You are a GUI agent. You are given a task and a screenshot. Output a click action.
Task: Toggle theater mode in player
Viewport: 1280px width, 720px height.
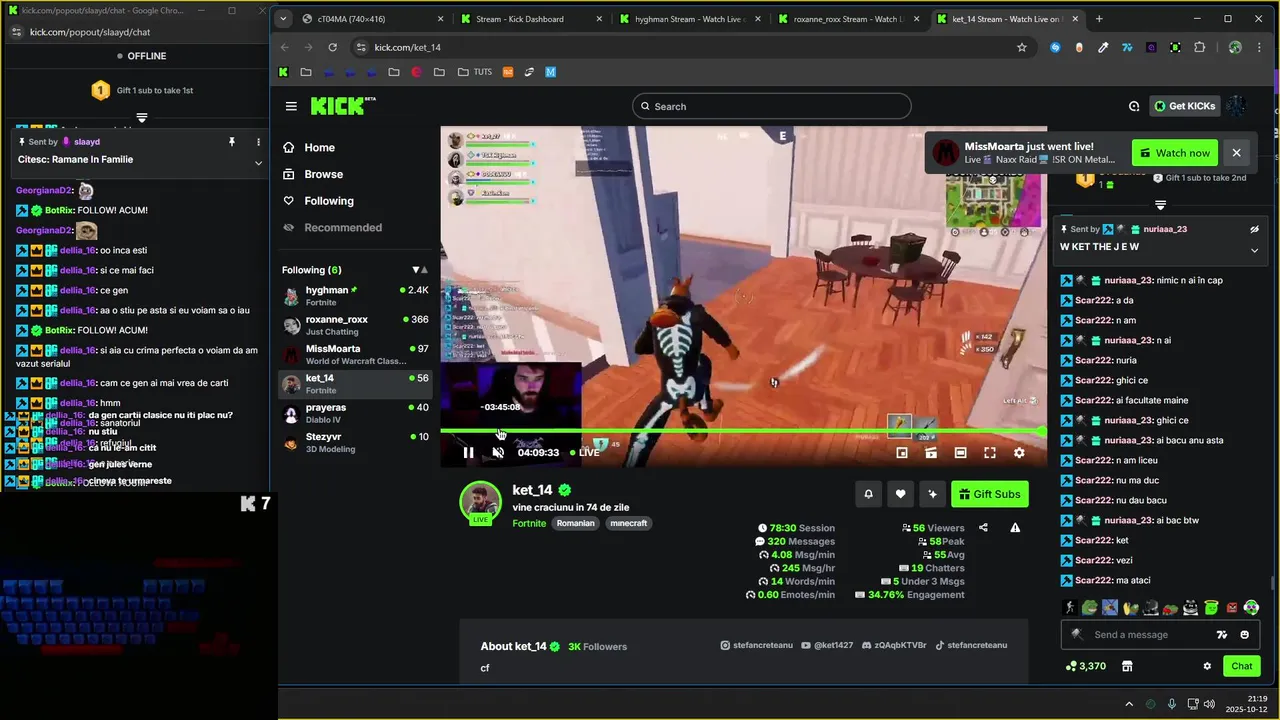[x=960, y=453]
